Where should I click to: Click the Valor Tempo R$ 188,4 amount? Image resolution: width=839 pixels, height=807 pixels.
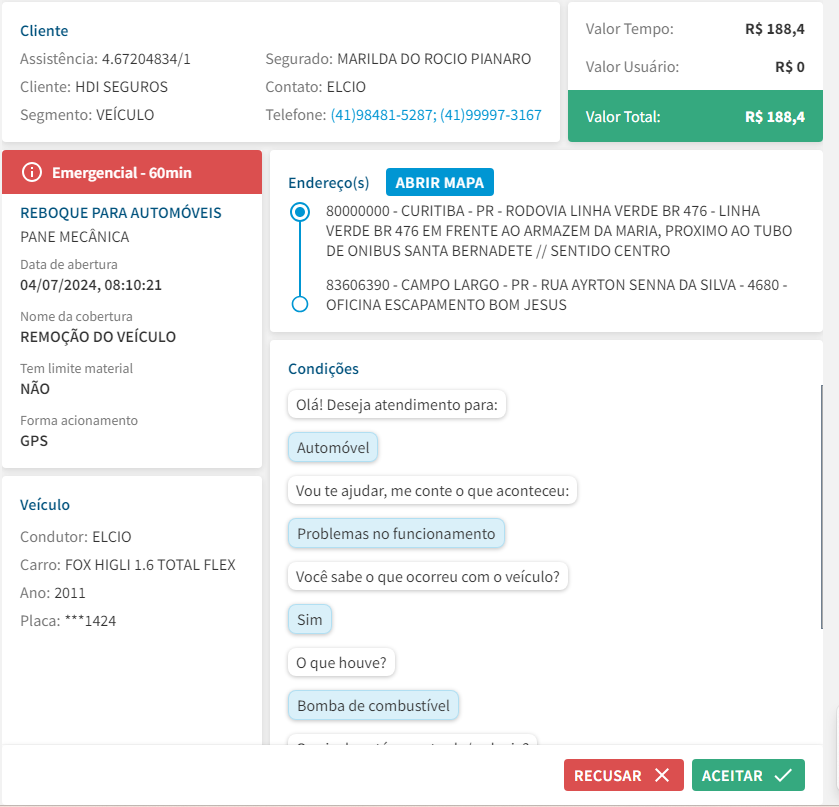(774, 29)
